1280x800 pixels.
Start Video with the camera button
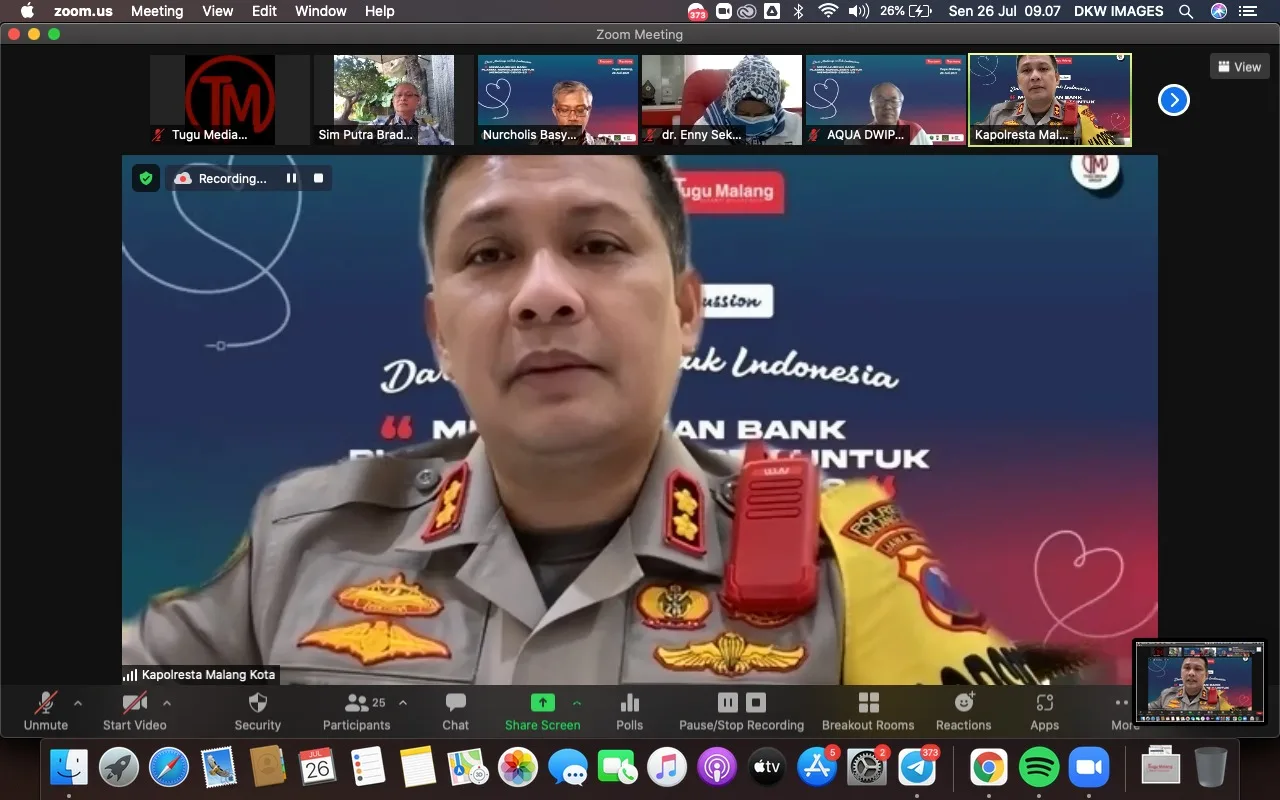point(135,711)
